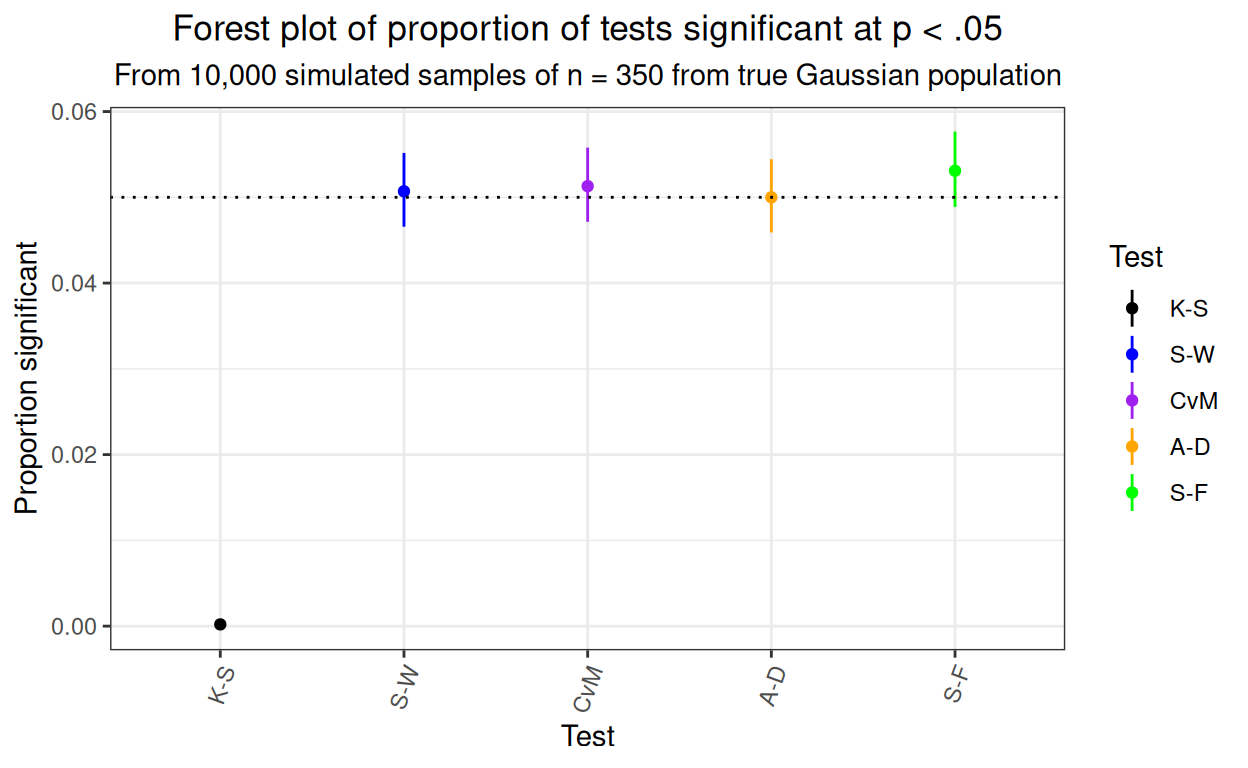Image resolution: width=1248 pixels, height=768 pixels.
Task: Select the purple CvM legend key
Action: click(1132, 401)
